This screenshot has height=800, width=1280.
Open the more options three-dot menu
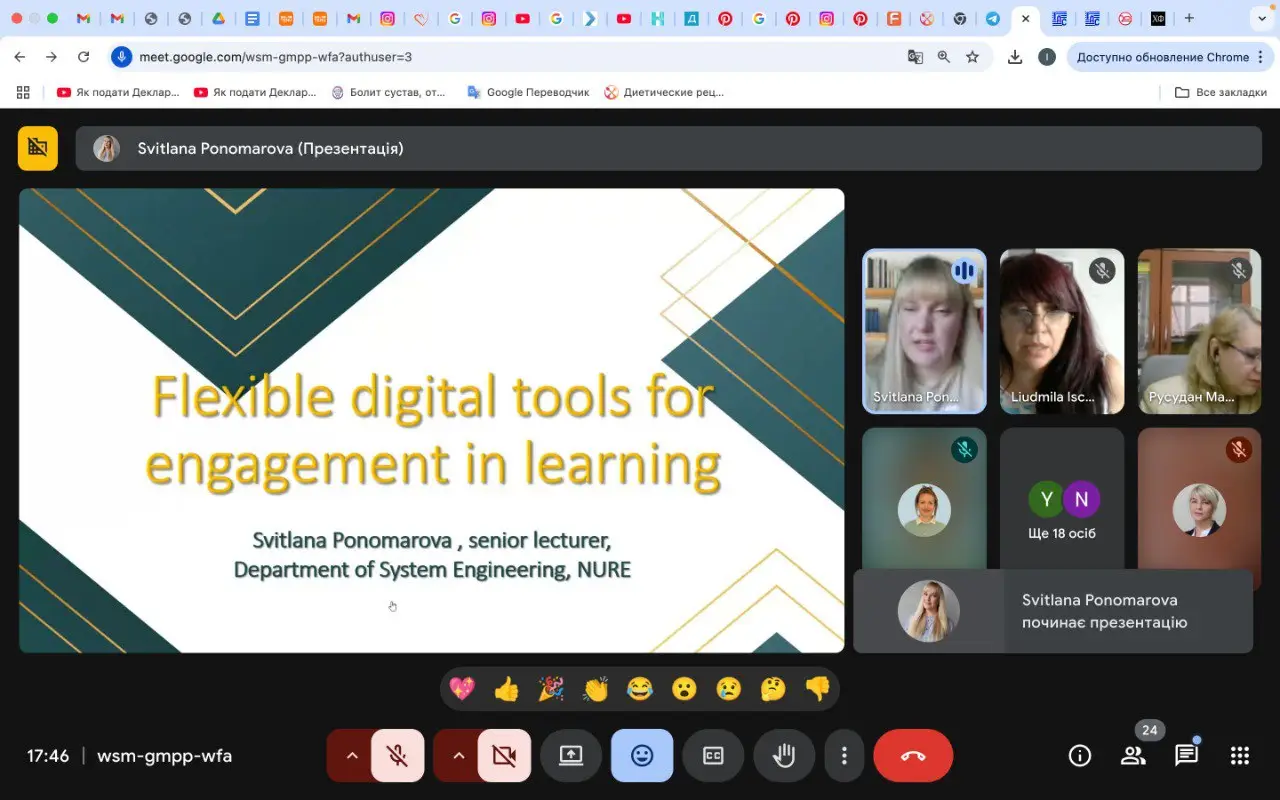tap(844, 756)
